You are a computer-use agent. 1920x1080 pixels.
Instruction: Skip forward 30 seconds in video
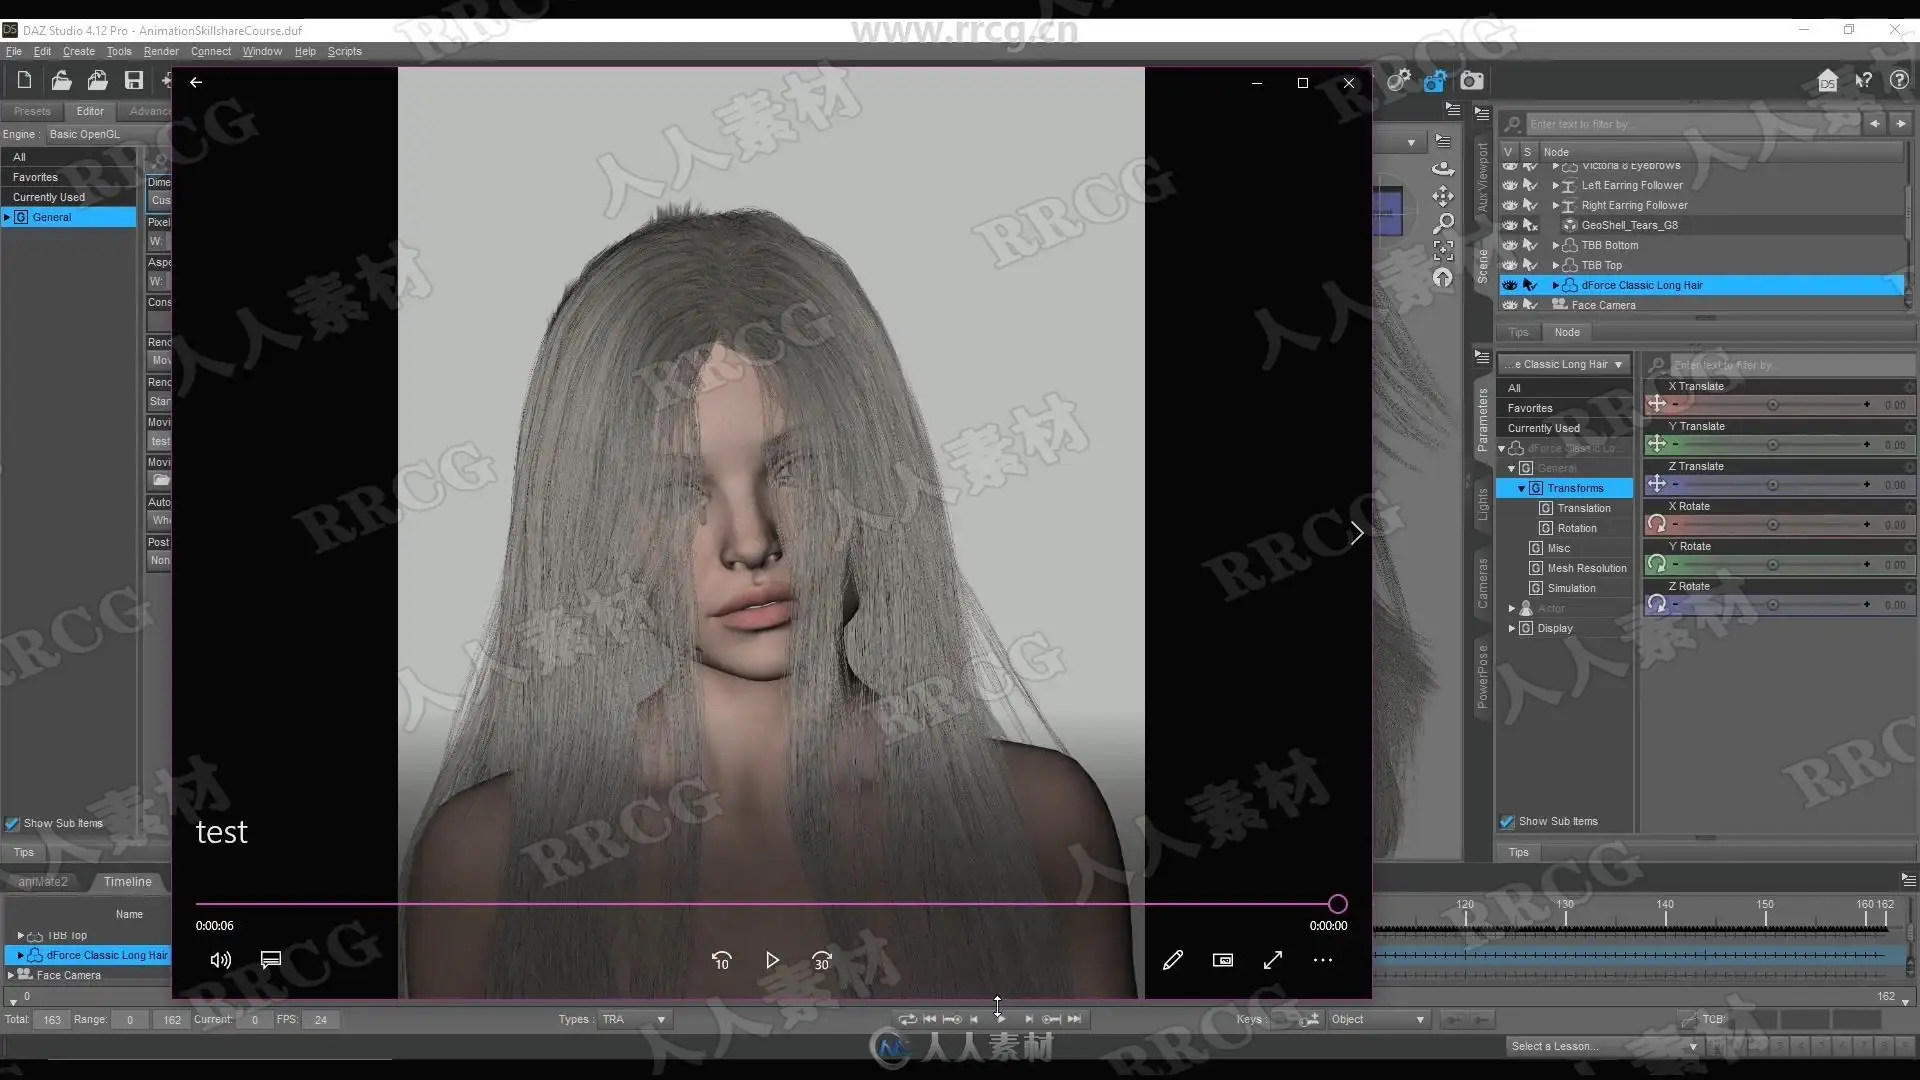[822, 960]
